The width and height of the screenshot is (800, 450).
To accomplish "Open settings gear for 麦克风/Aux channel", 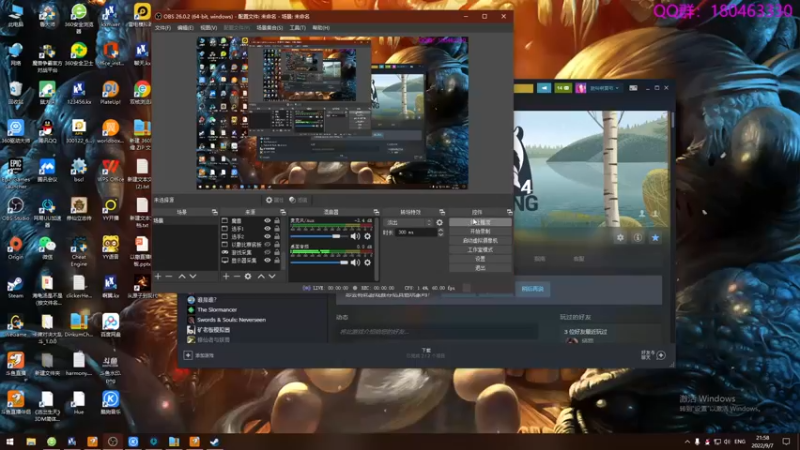I will point(367,236).
